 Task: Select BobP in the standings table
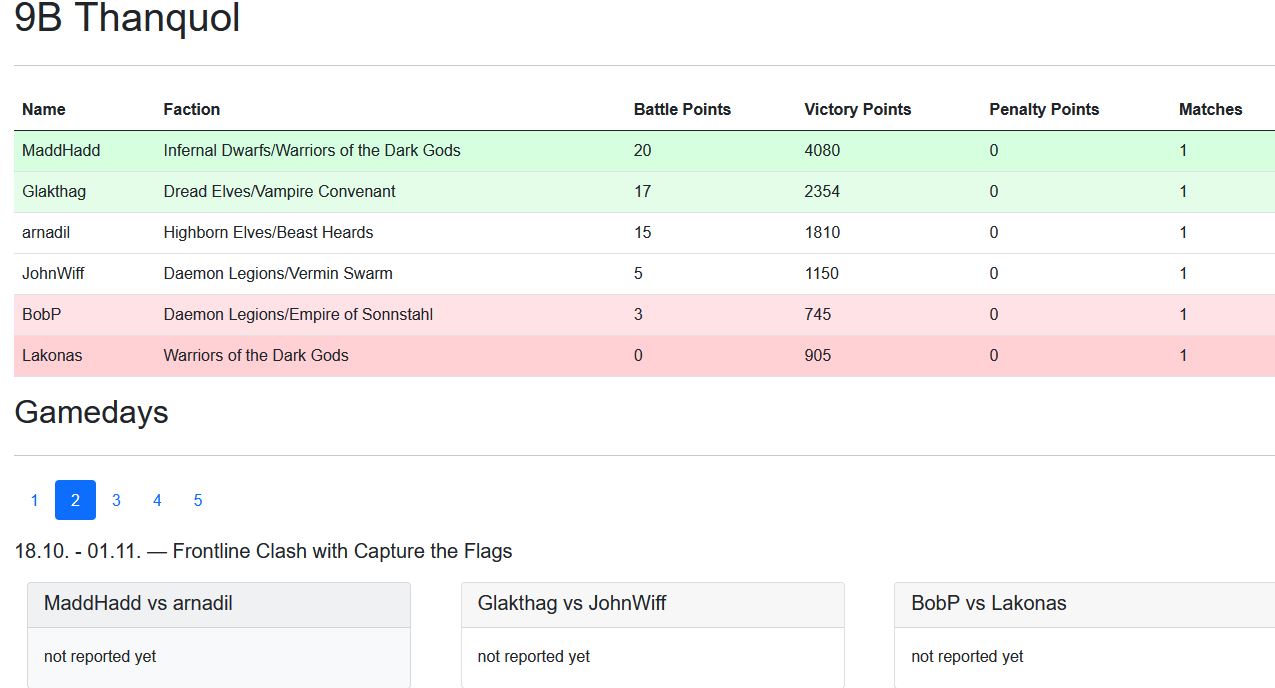click(41, 314)
